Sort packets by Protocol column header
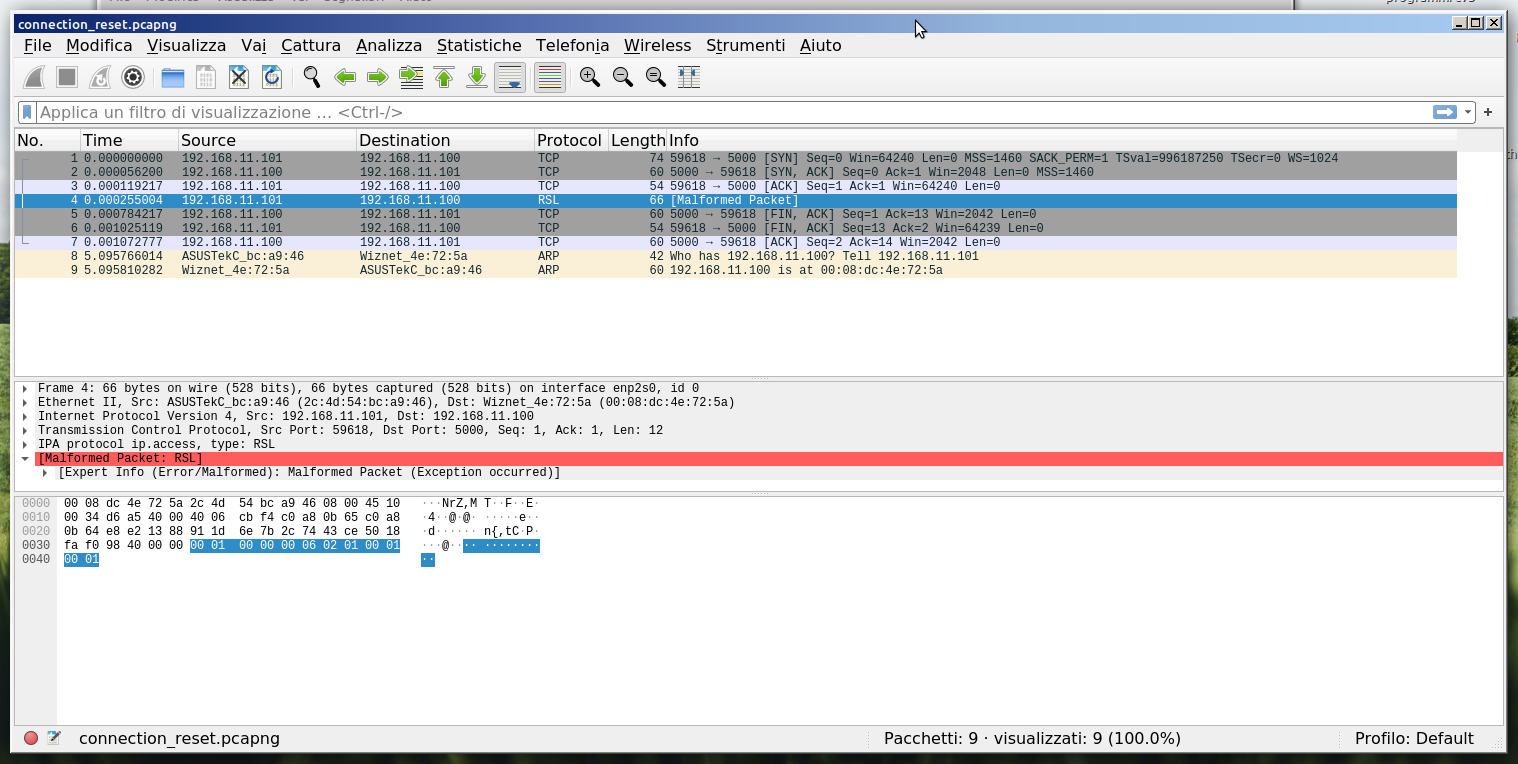This screenshot has width=1518, height=764. tap(570, 140)
